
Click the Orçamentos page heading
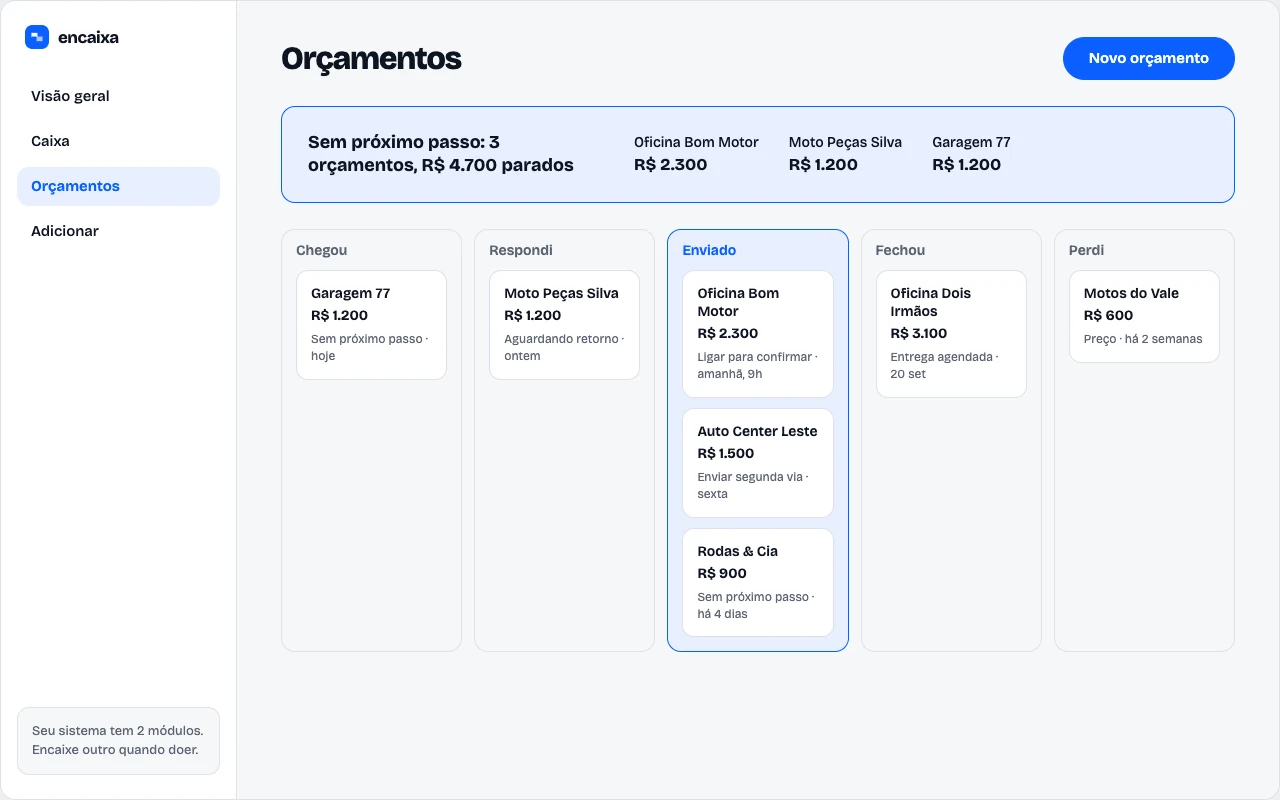click(x=371, y=59)
